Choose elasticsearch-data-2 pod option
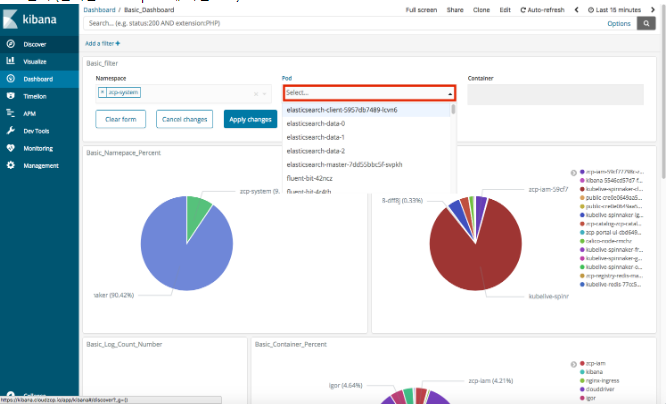This screenshot has width=671, height=405. (366, 151)
